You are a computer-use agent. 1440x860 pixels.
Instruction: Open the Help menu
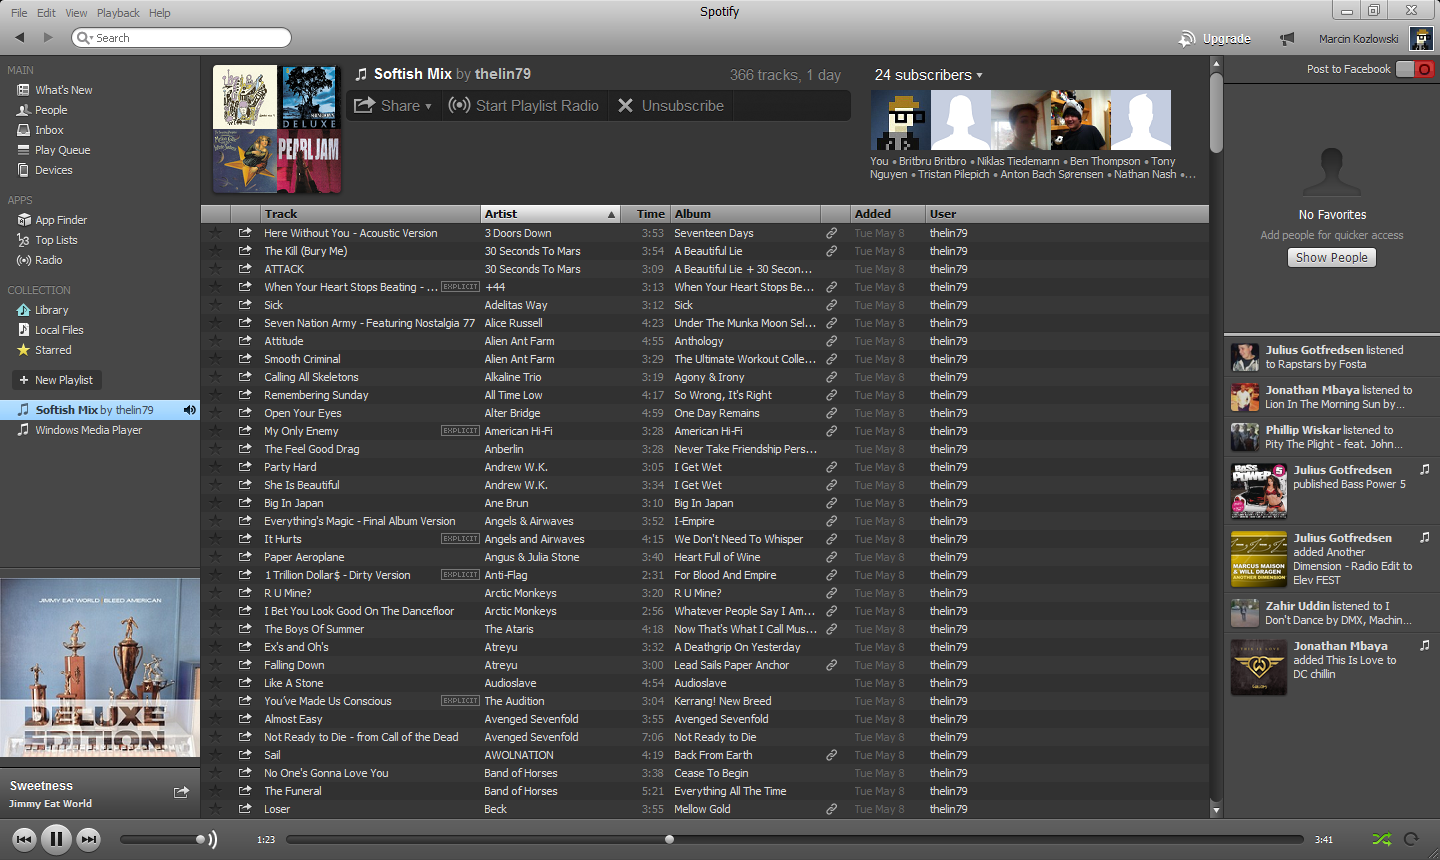[160, 13]
